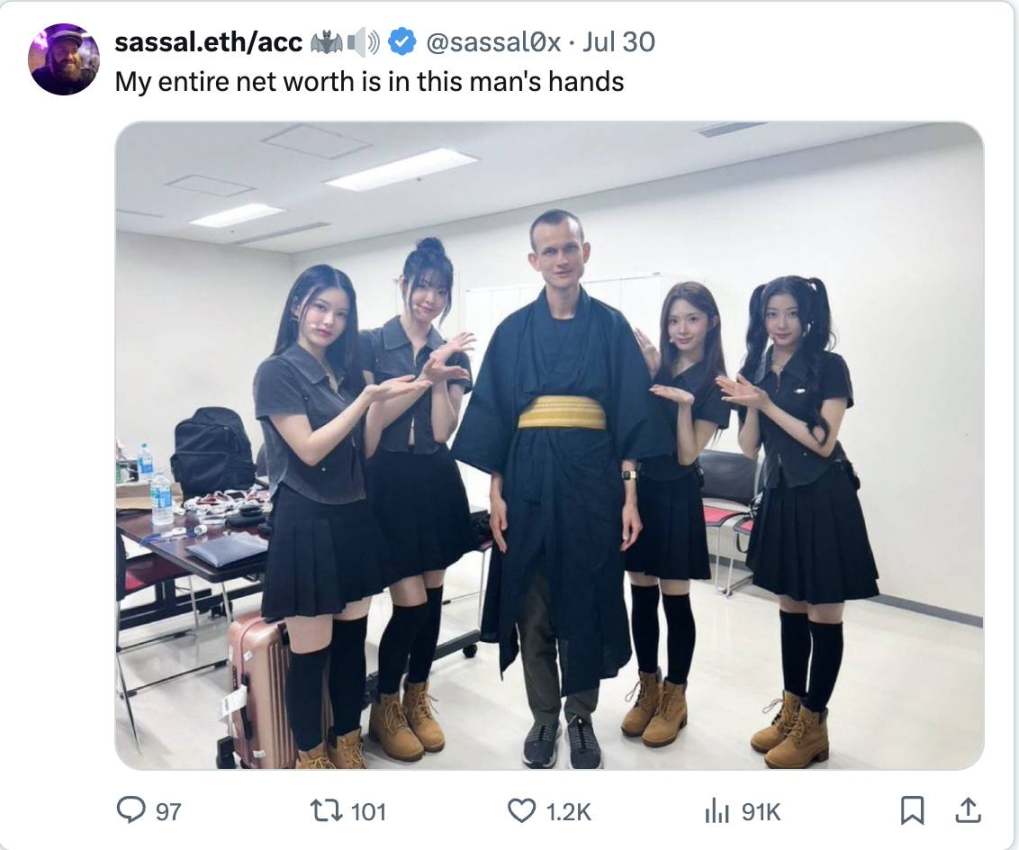Click the 101 reposts count
1019x850 pixels.
pyautogui.click(x=368, y=812)
